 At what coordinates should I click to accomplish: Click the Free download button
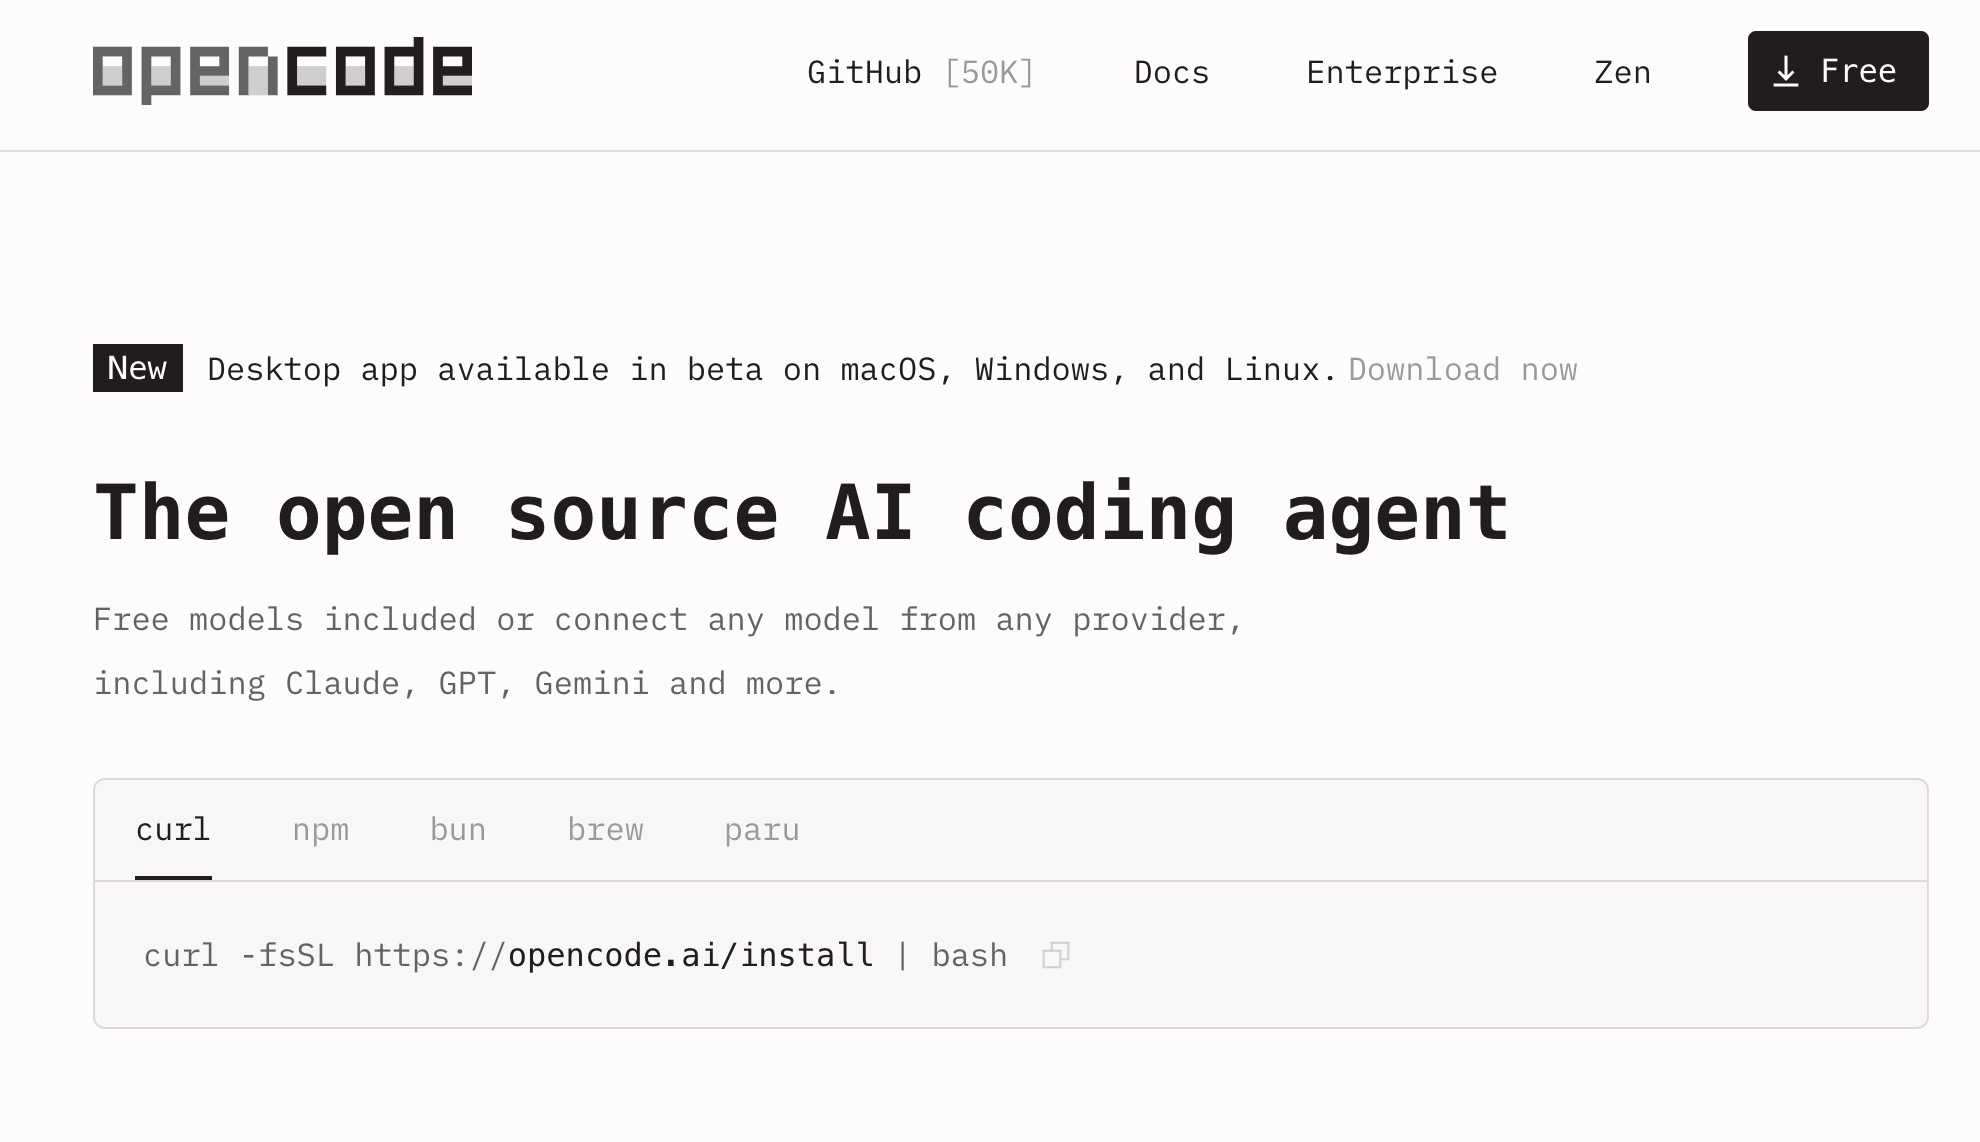pos(1837,70)
